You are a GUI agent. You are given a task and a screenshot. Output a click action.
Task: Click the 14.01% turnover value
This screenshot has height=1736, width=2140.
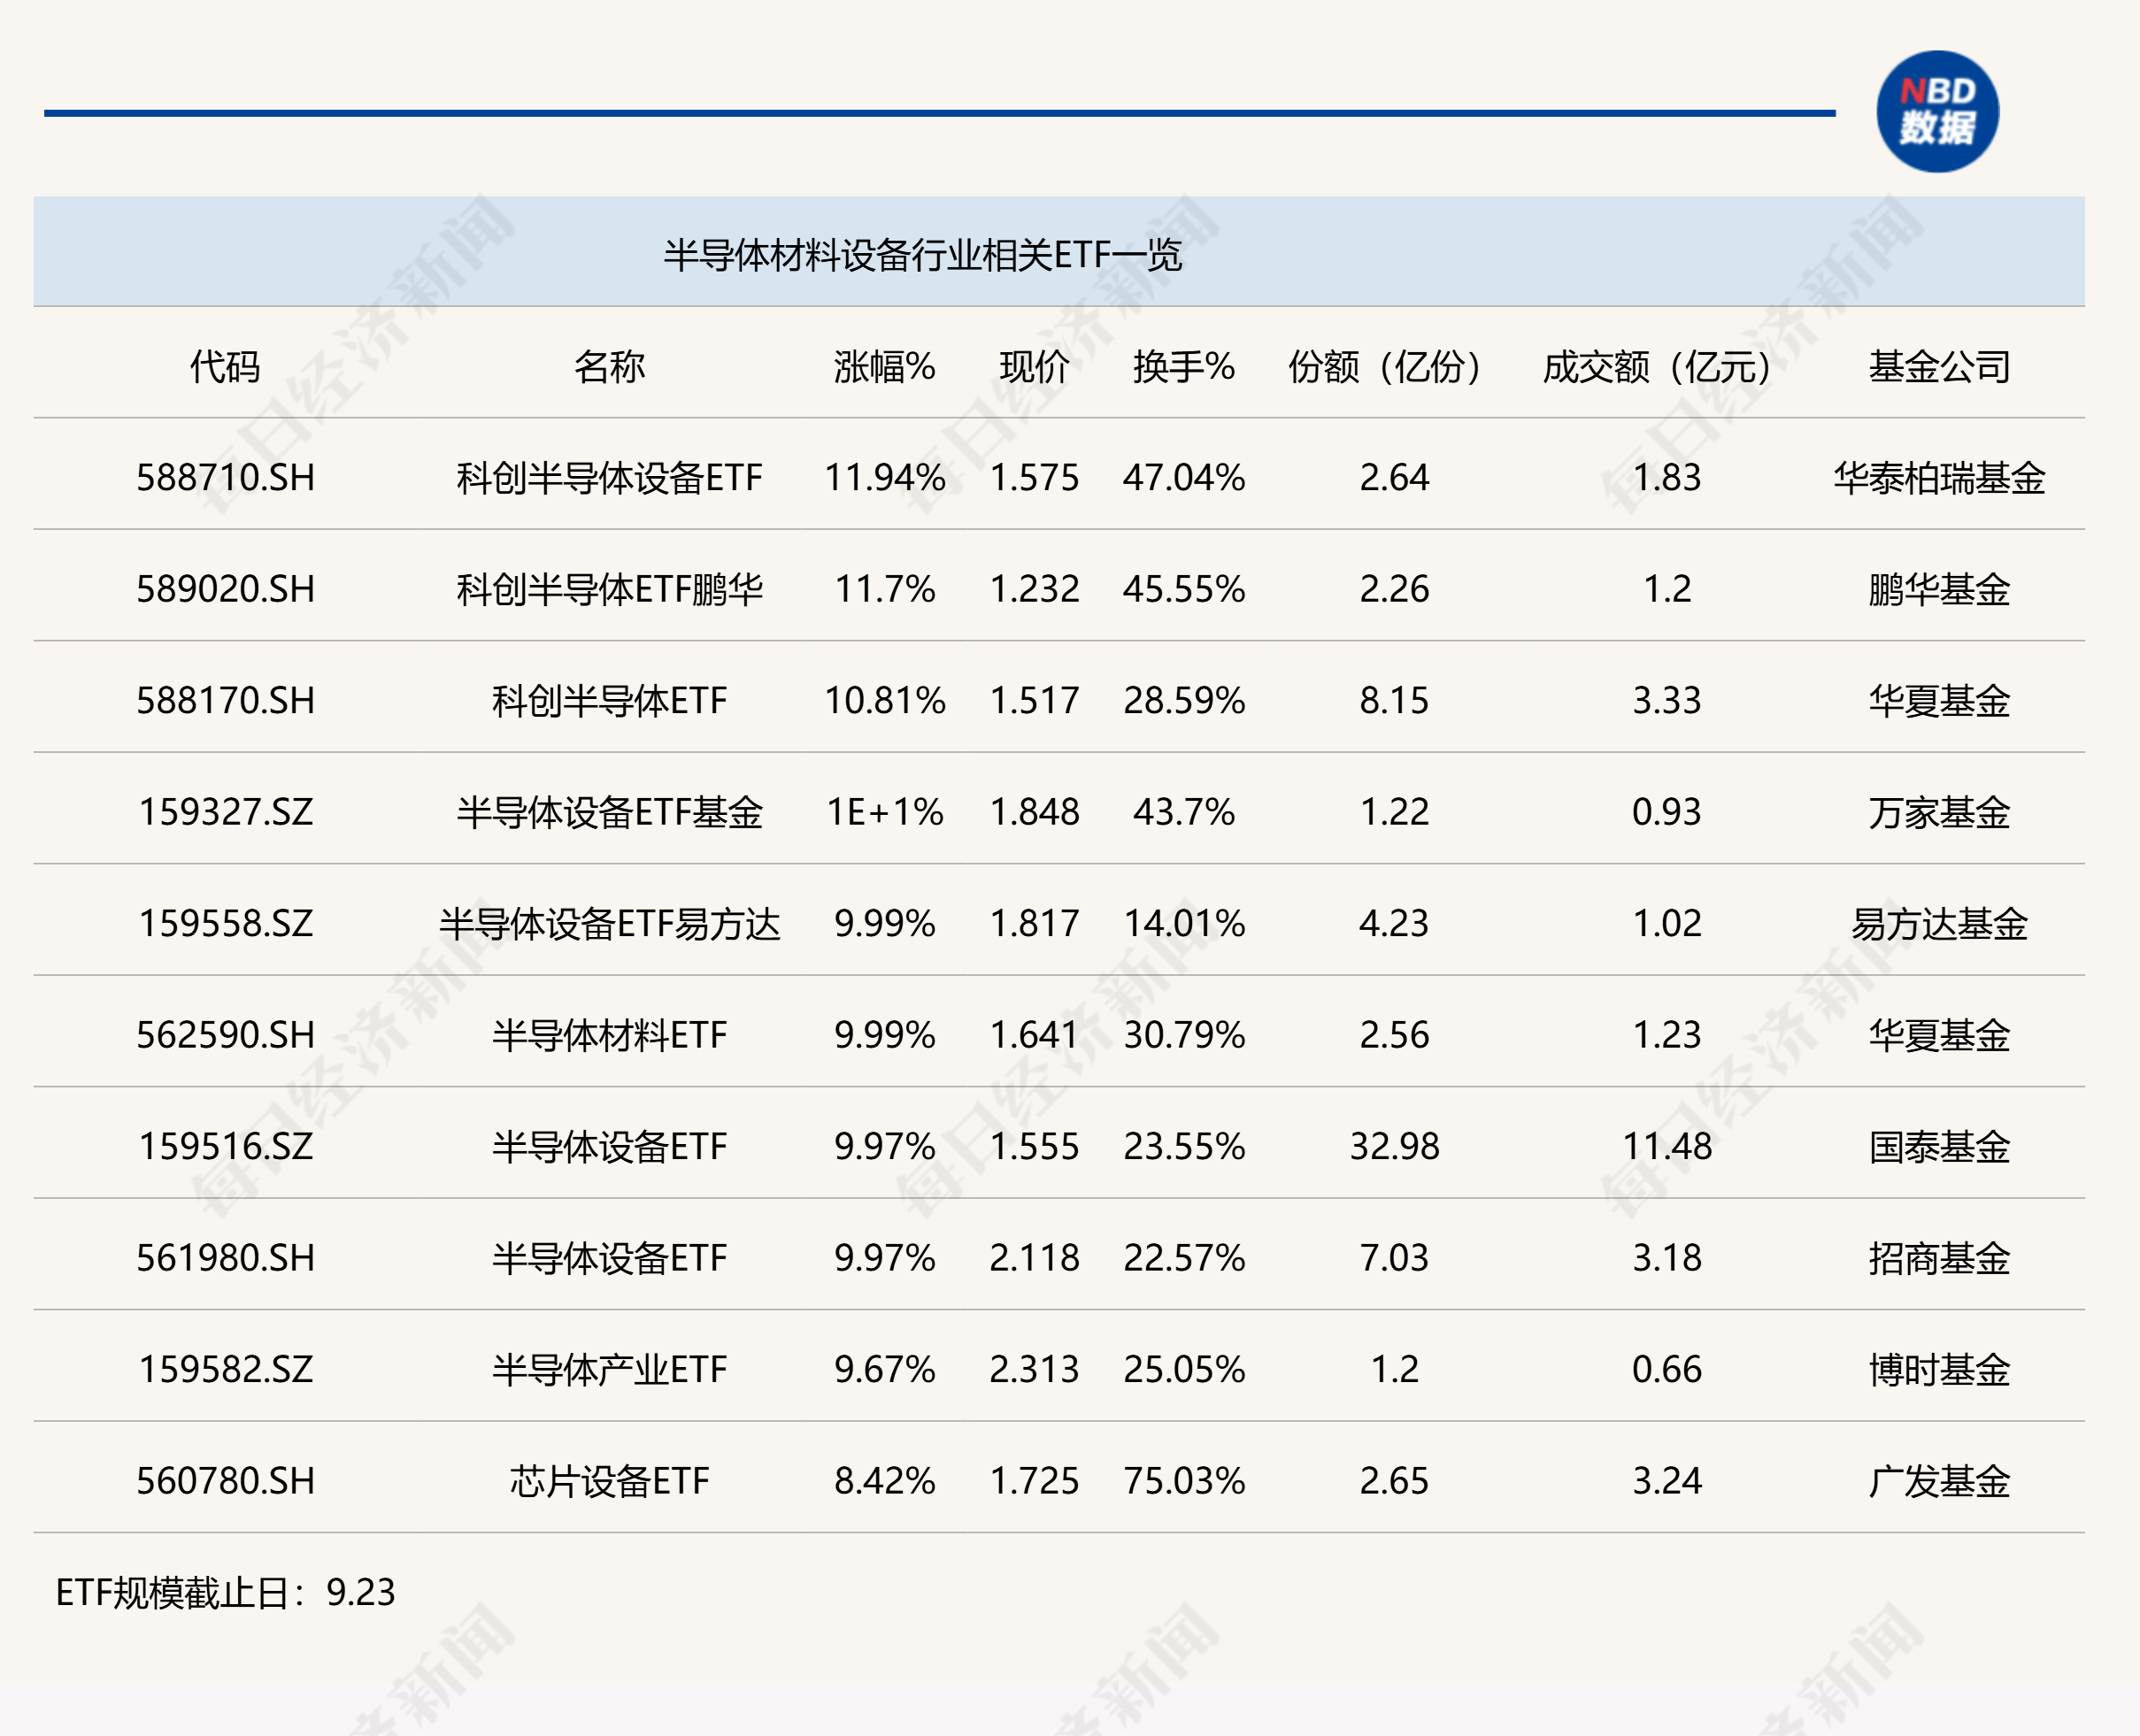(x=1184, y=923)
